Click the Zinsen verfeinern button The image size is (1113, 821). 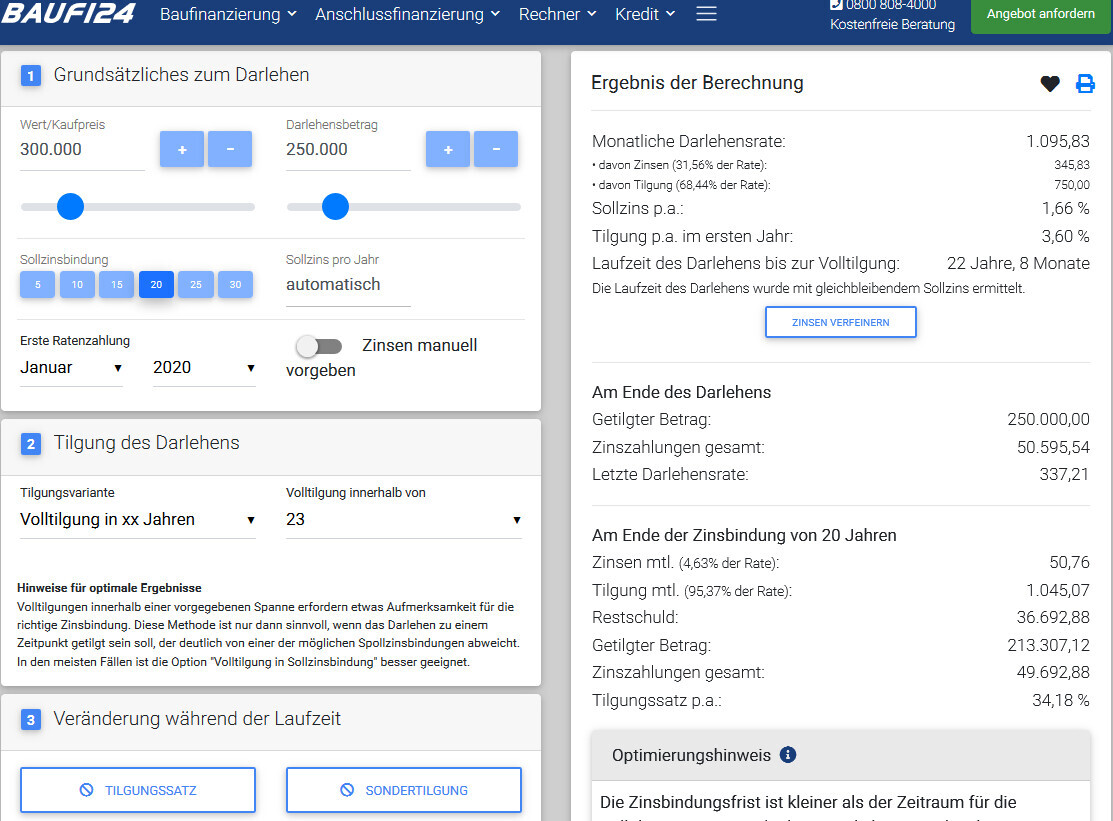[840, 322]
